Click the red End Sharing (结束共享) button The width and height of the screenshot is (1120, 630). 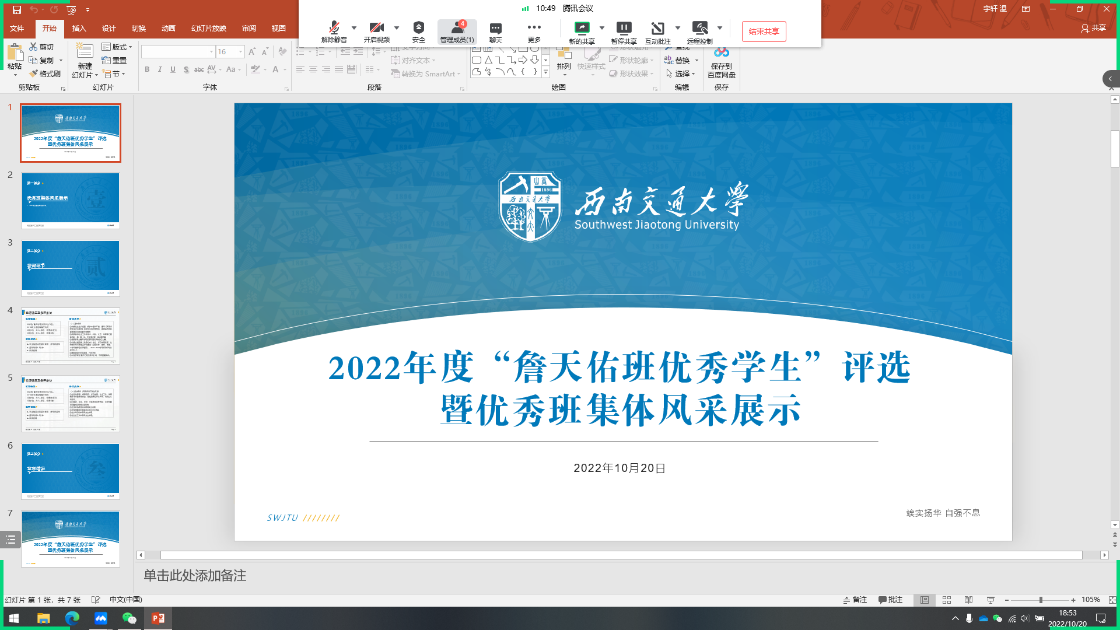(x=764, y=31)
